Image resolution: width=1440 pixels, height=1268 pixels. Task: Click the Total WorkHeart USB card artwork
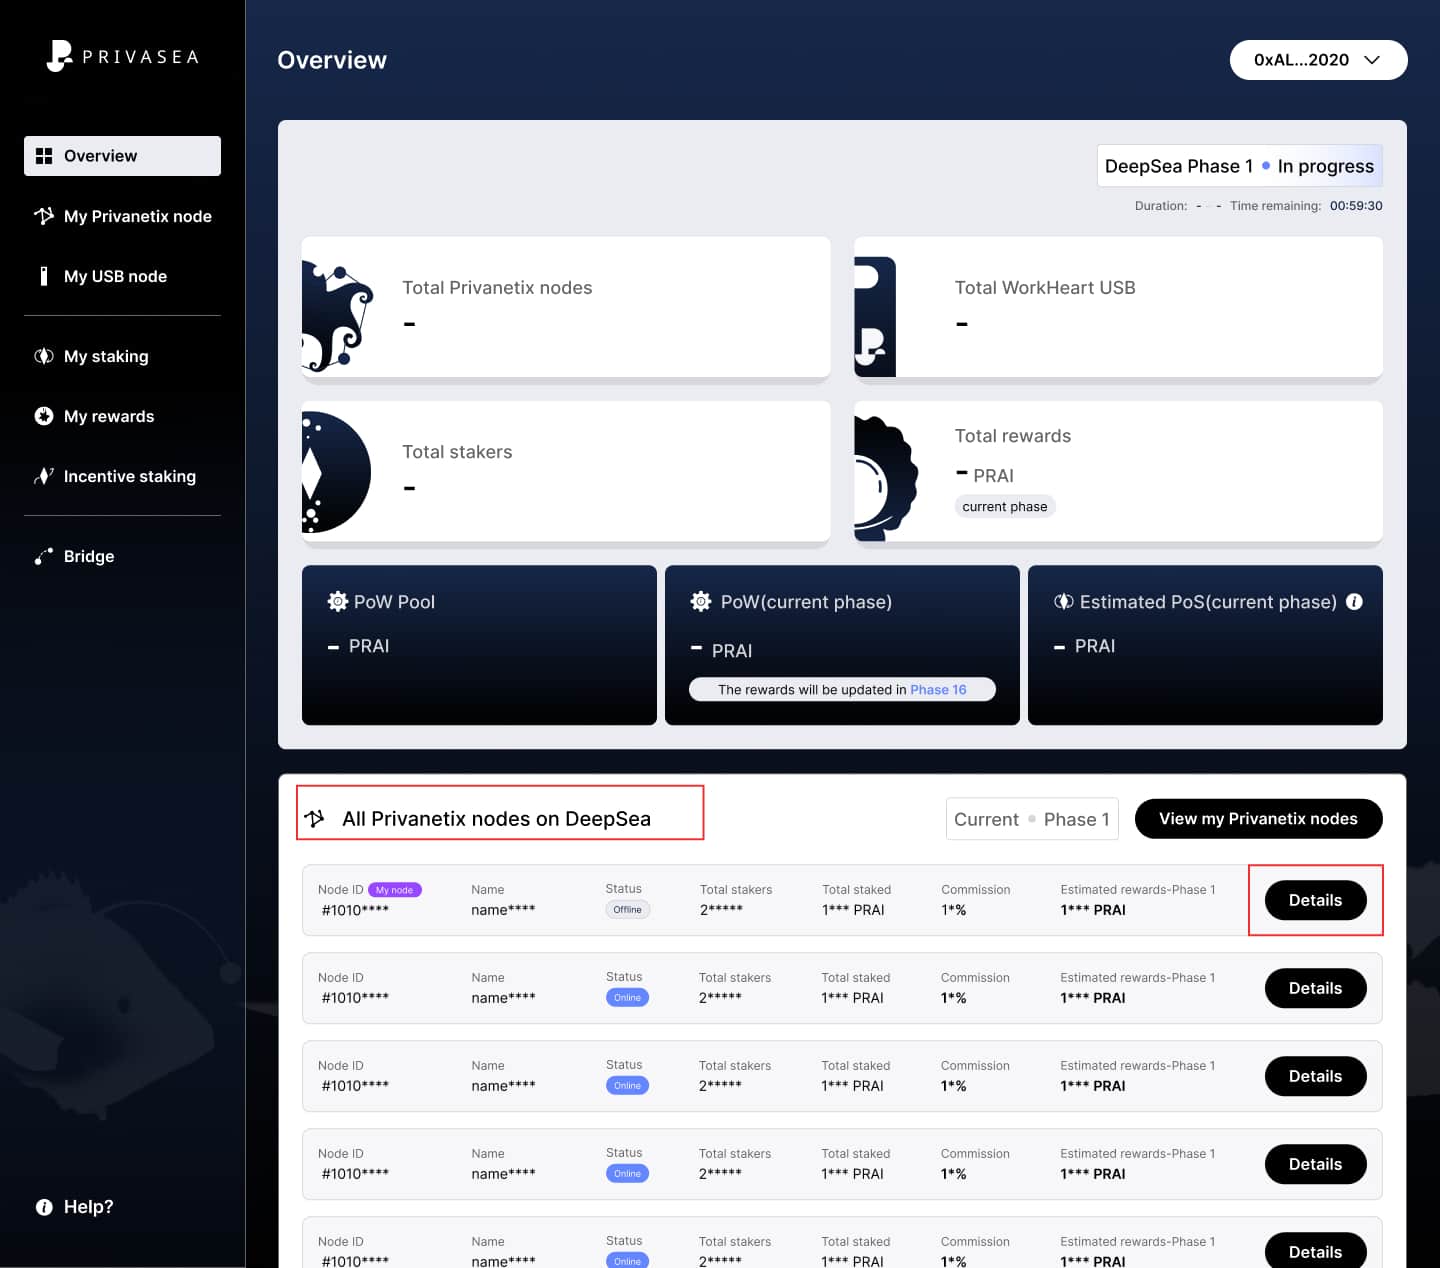coord(875,316)
